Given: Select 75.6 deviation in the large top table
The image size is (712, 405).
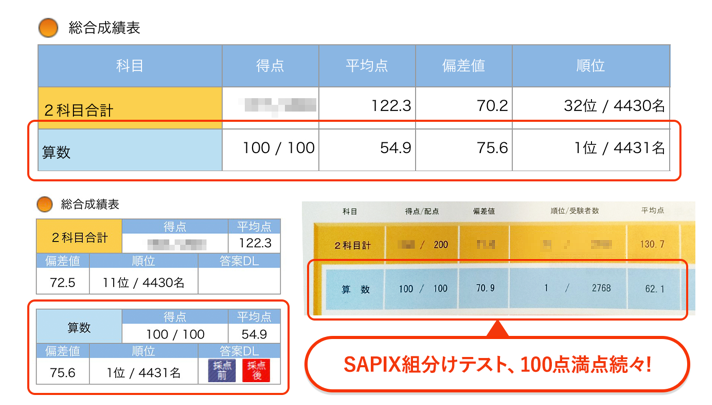Looking at the screenshot, I should point(492,148).
